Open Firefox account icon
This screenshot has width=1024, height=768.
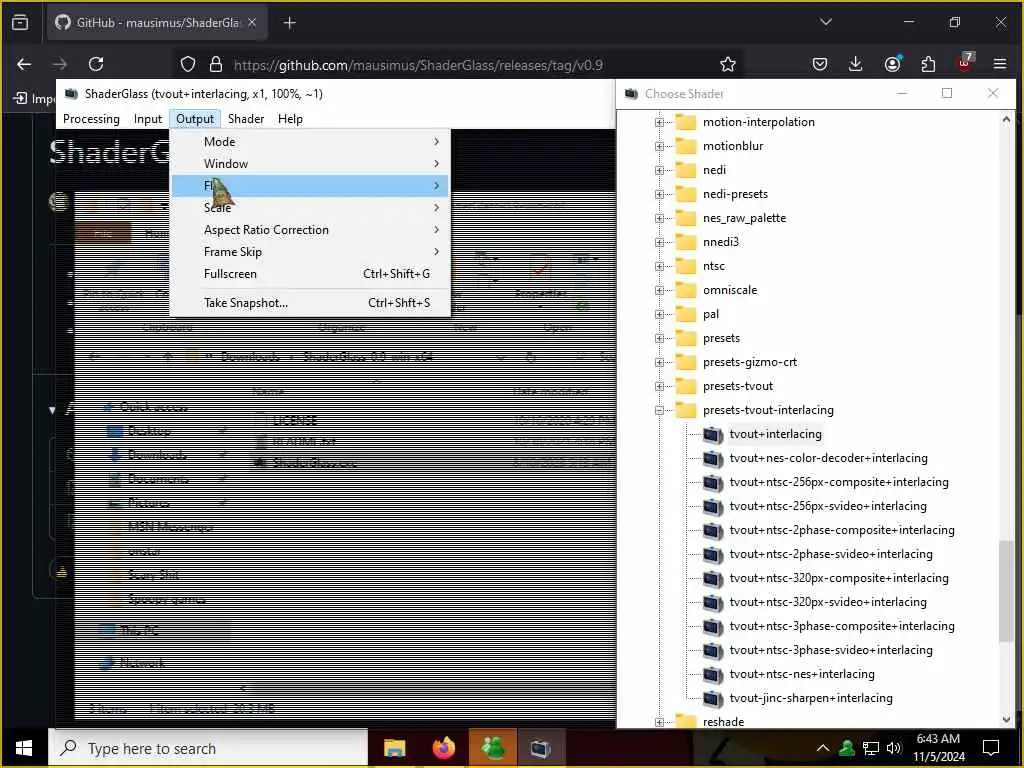click(892, 64)
